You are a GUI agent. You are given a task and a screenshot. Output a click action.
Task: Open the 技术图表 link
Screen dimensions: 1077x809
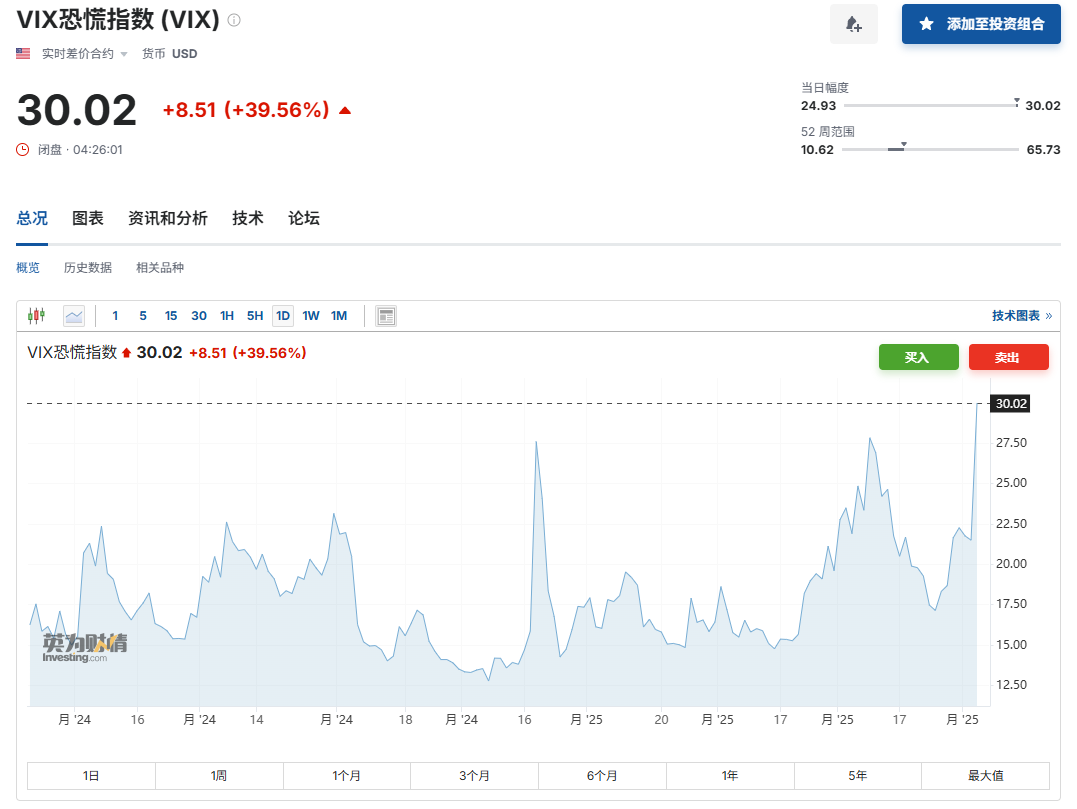[1021, 316]
